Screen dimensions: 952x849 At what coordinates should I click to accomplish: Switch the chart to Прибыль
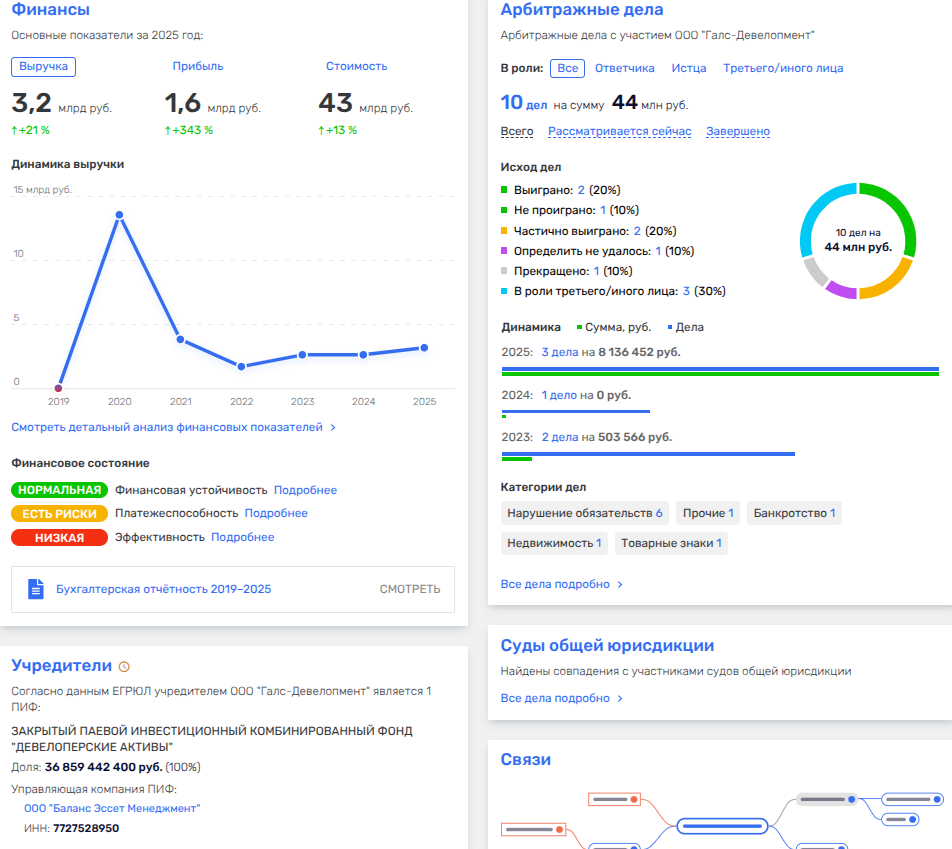coord(198,66)
